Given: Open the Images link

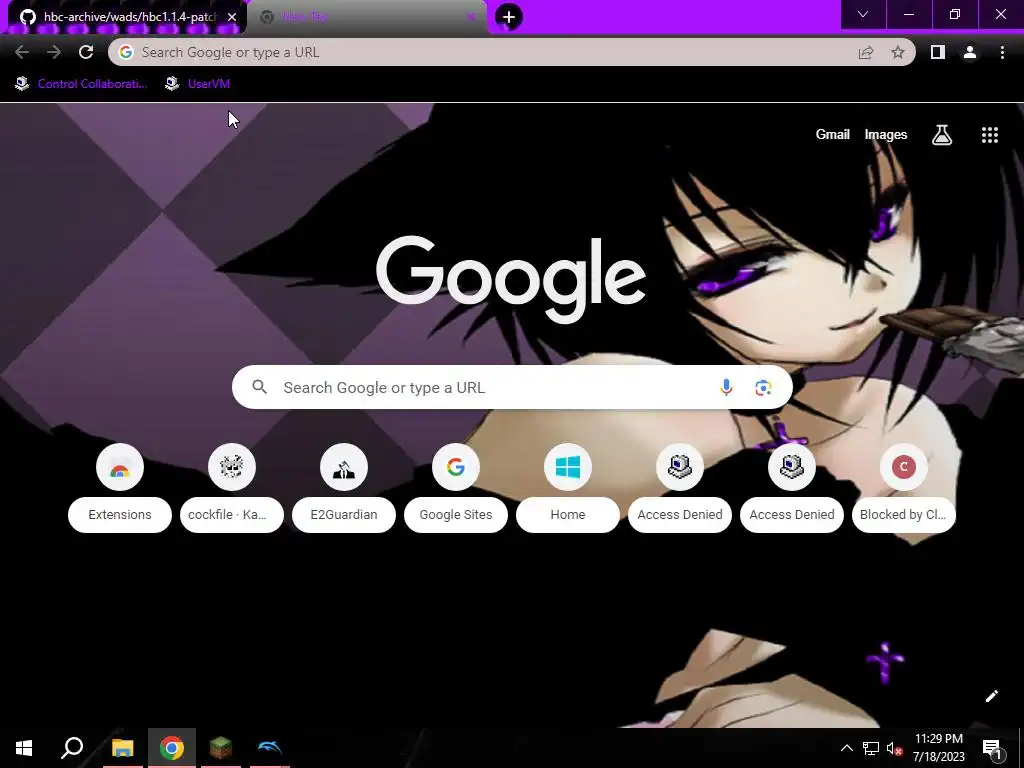Looking at the screenshot, I should click(886, 135).
